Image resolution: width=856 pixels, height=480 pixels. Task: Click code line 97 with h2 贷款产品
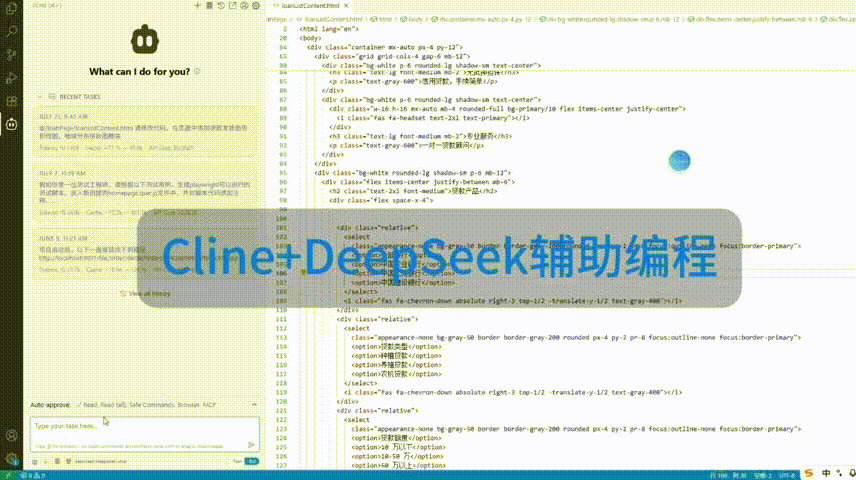coord(413,191)
